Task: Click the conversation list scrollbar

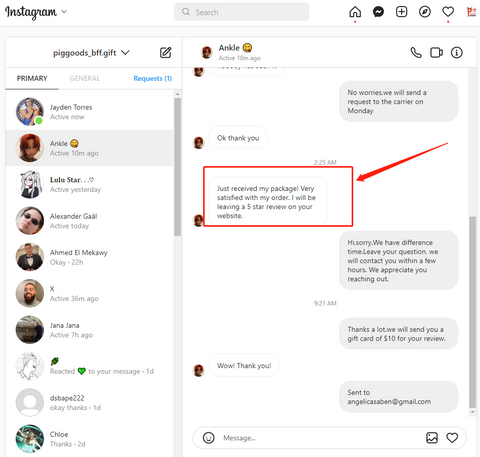Action: pyautogui.click(x=178, y=167)
